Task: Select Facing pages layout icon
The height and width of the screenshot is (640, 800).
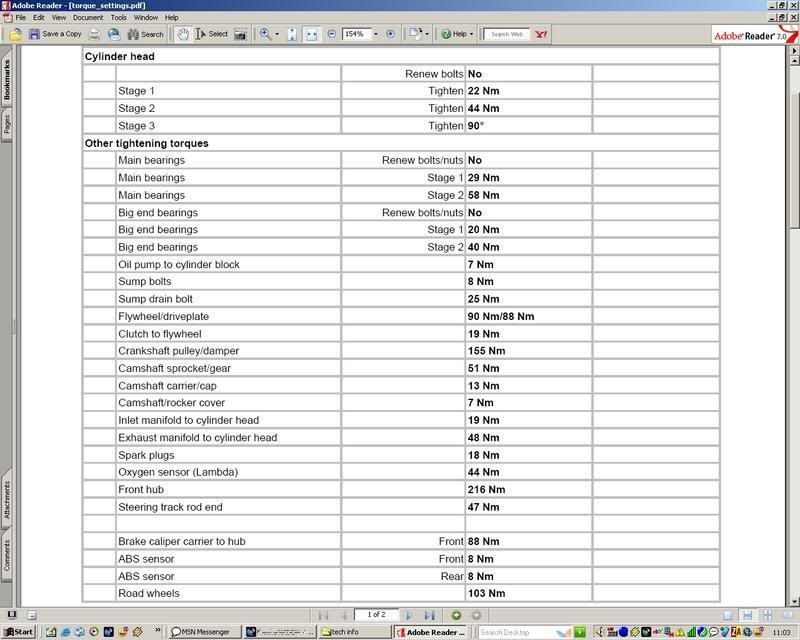Action: tap(787, 616)
